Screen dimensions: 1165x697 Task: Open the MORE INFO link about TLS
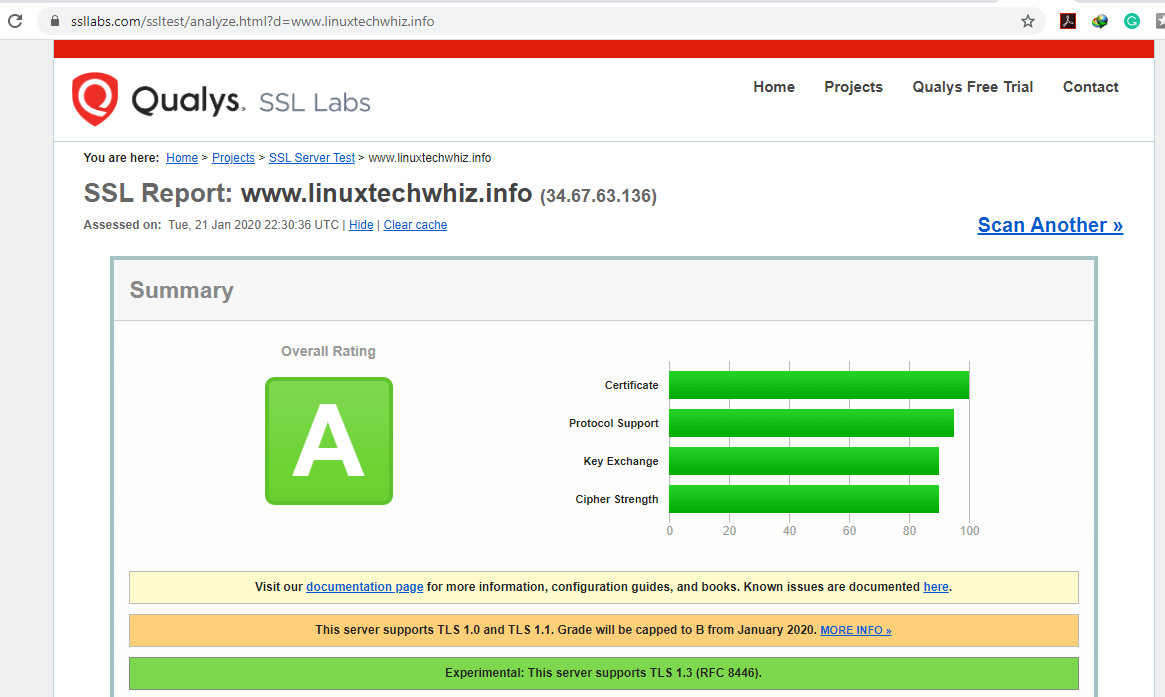(856, 630)
